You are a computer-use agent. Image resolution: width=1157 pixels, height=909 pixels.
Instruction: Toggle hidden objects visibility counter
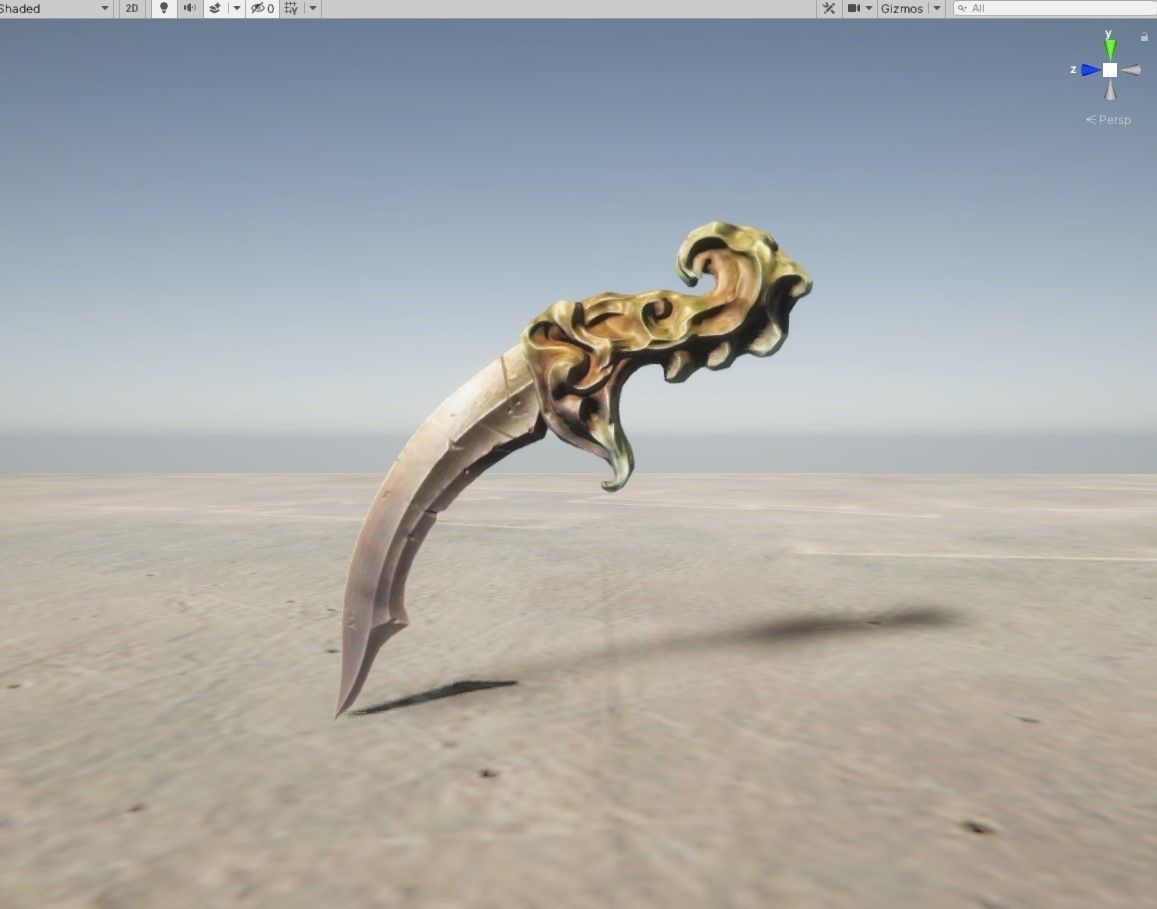click(263, 9)
